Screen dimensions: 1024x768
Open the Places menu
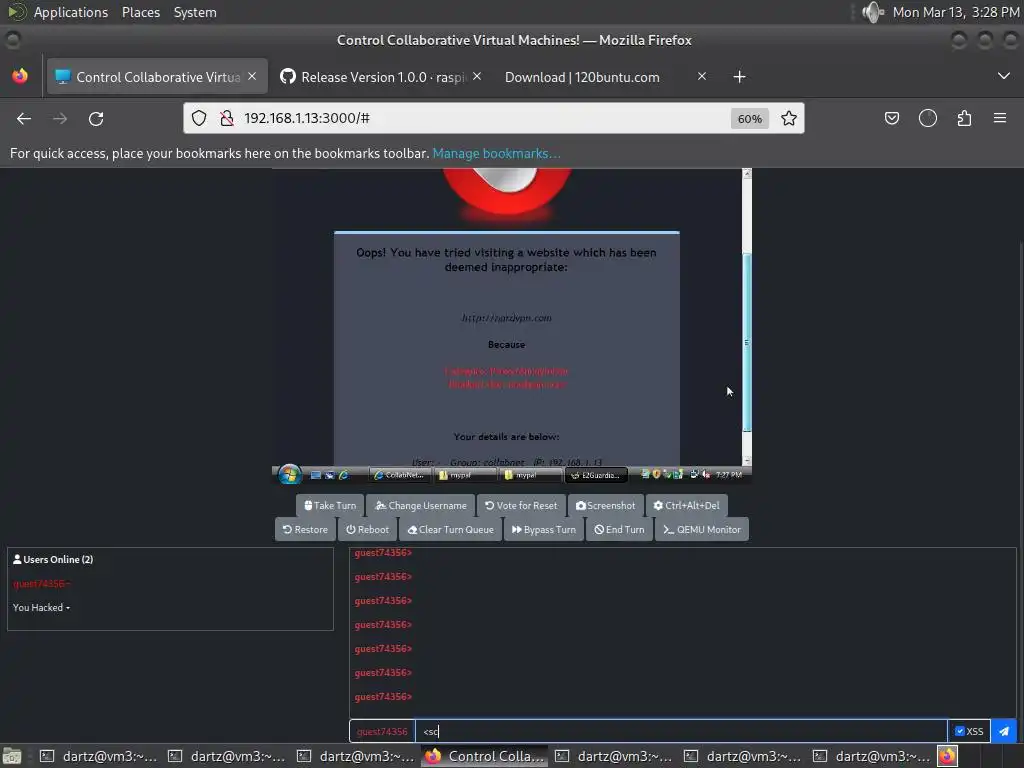coord(141,12)
